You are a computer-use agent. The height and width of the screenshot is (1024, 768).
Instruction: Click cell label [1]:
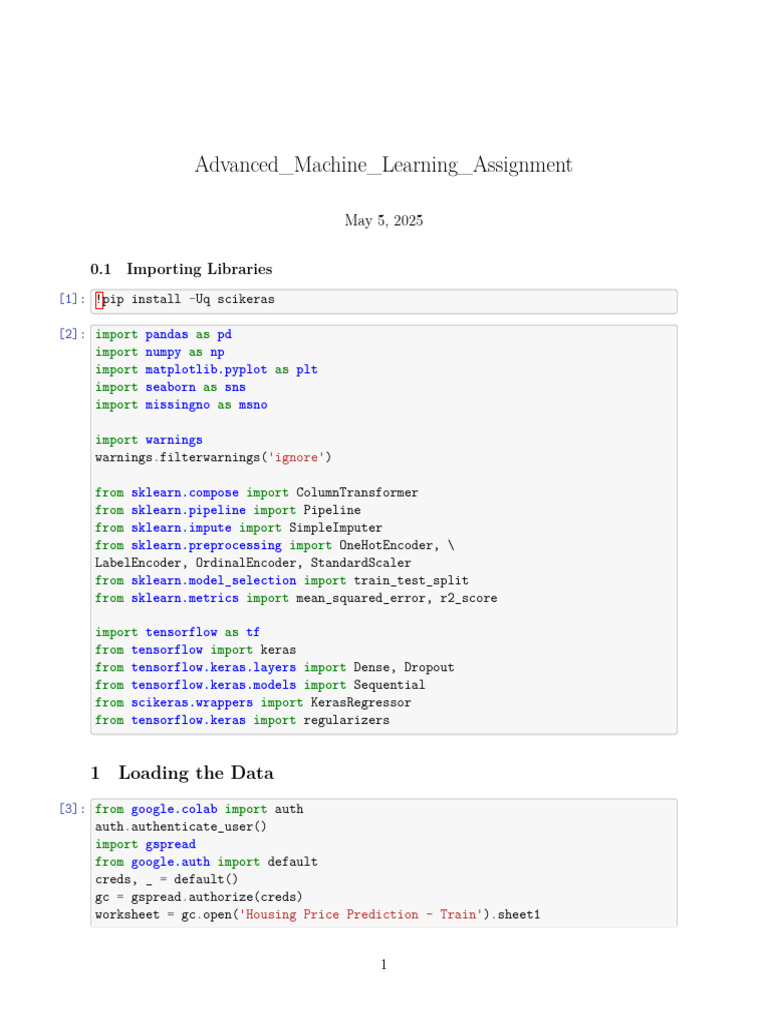click(x=72, y=298)
